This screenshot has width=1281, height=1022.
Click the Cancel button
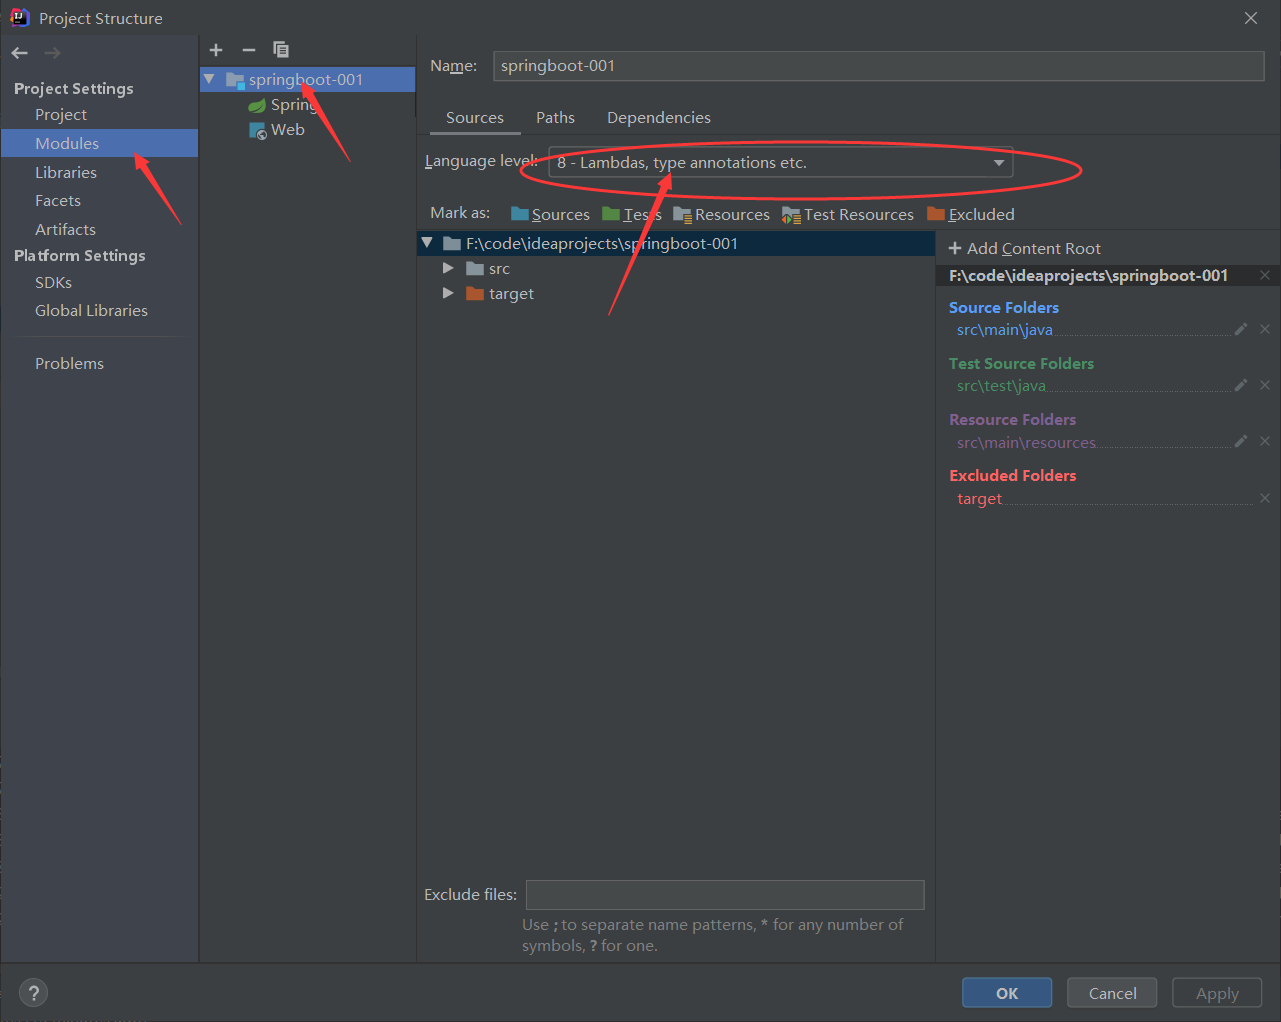tap(1112, 993)
